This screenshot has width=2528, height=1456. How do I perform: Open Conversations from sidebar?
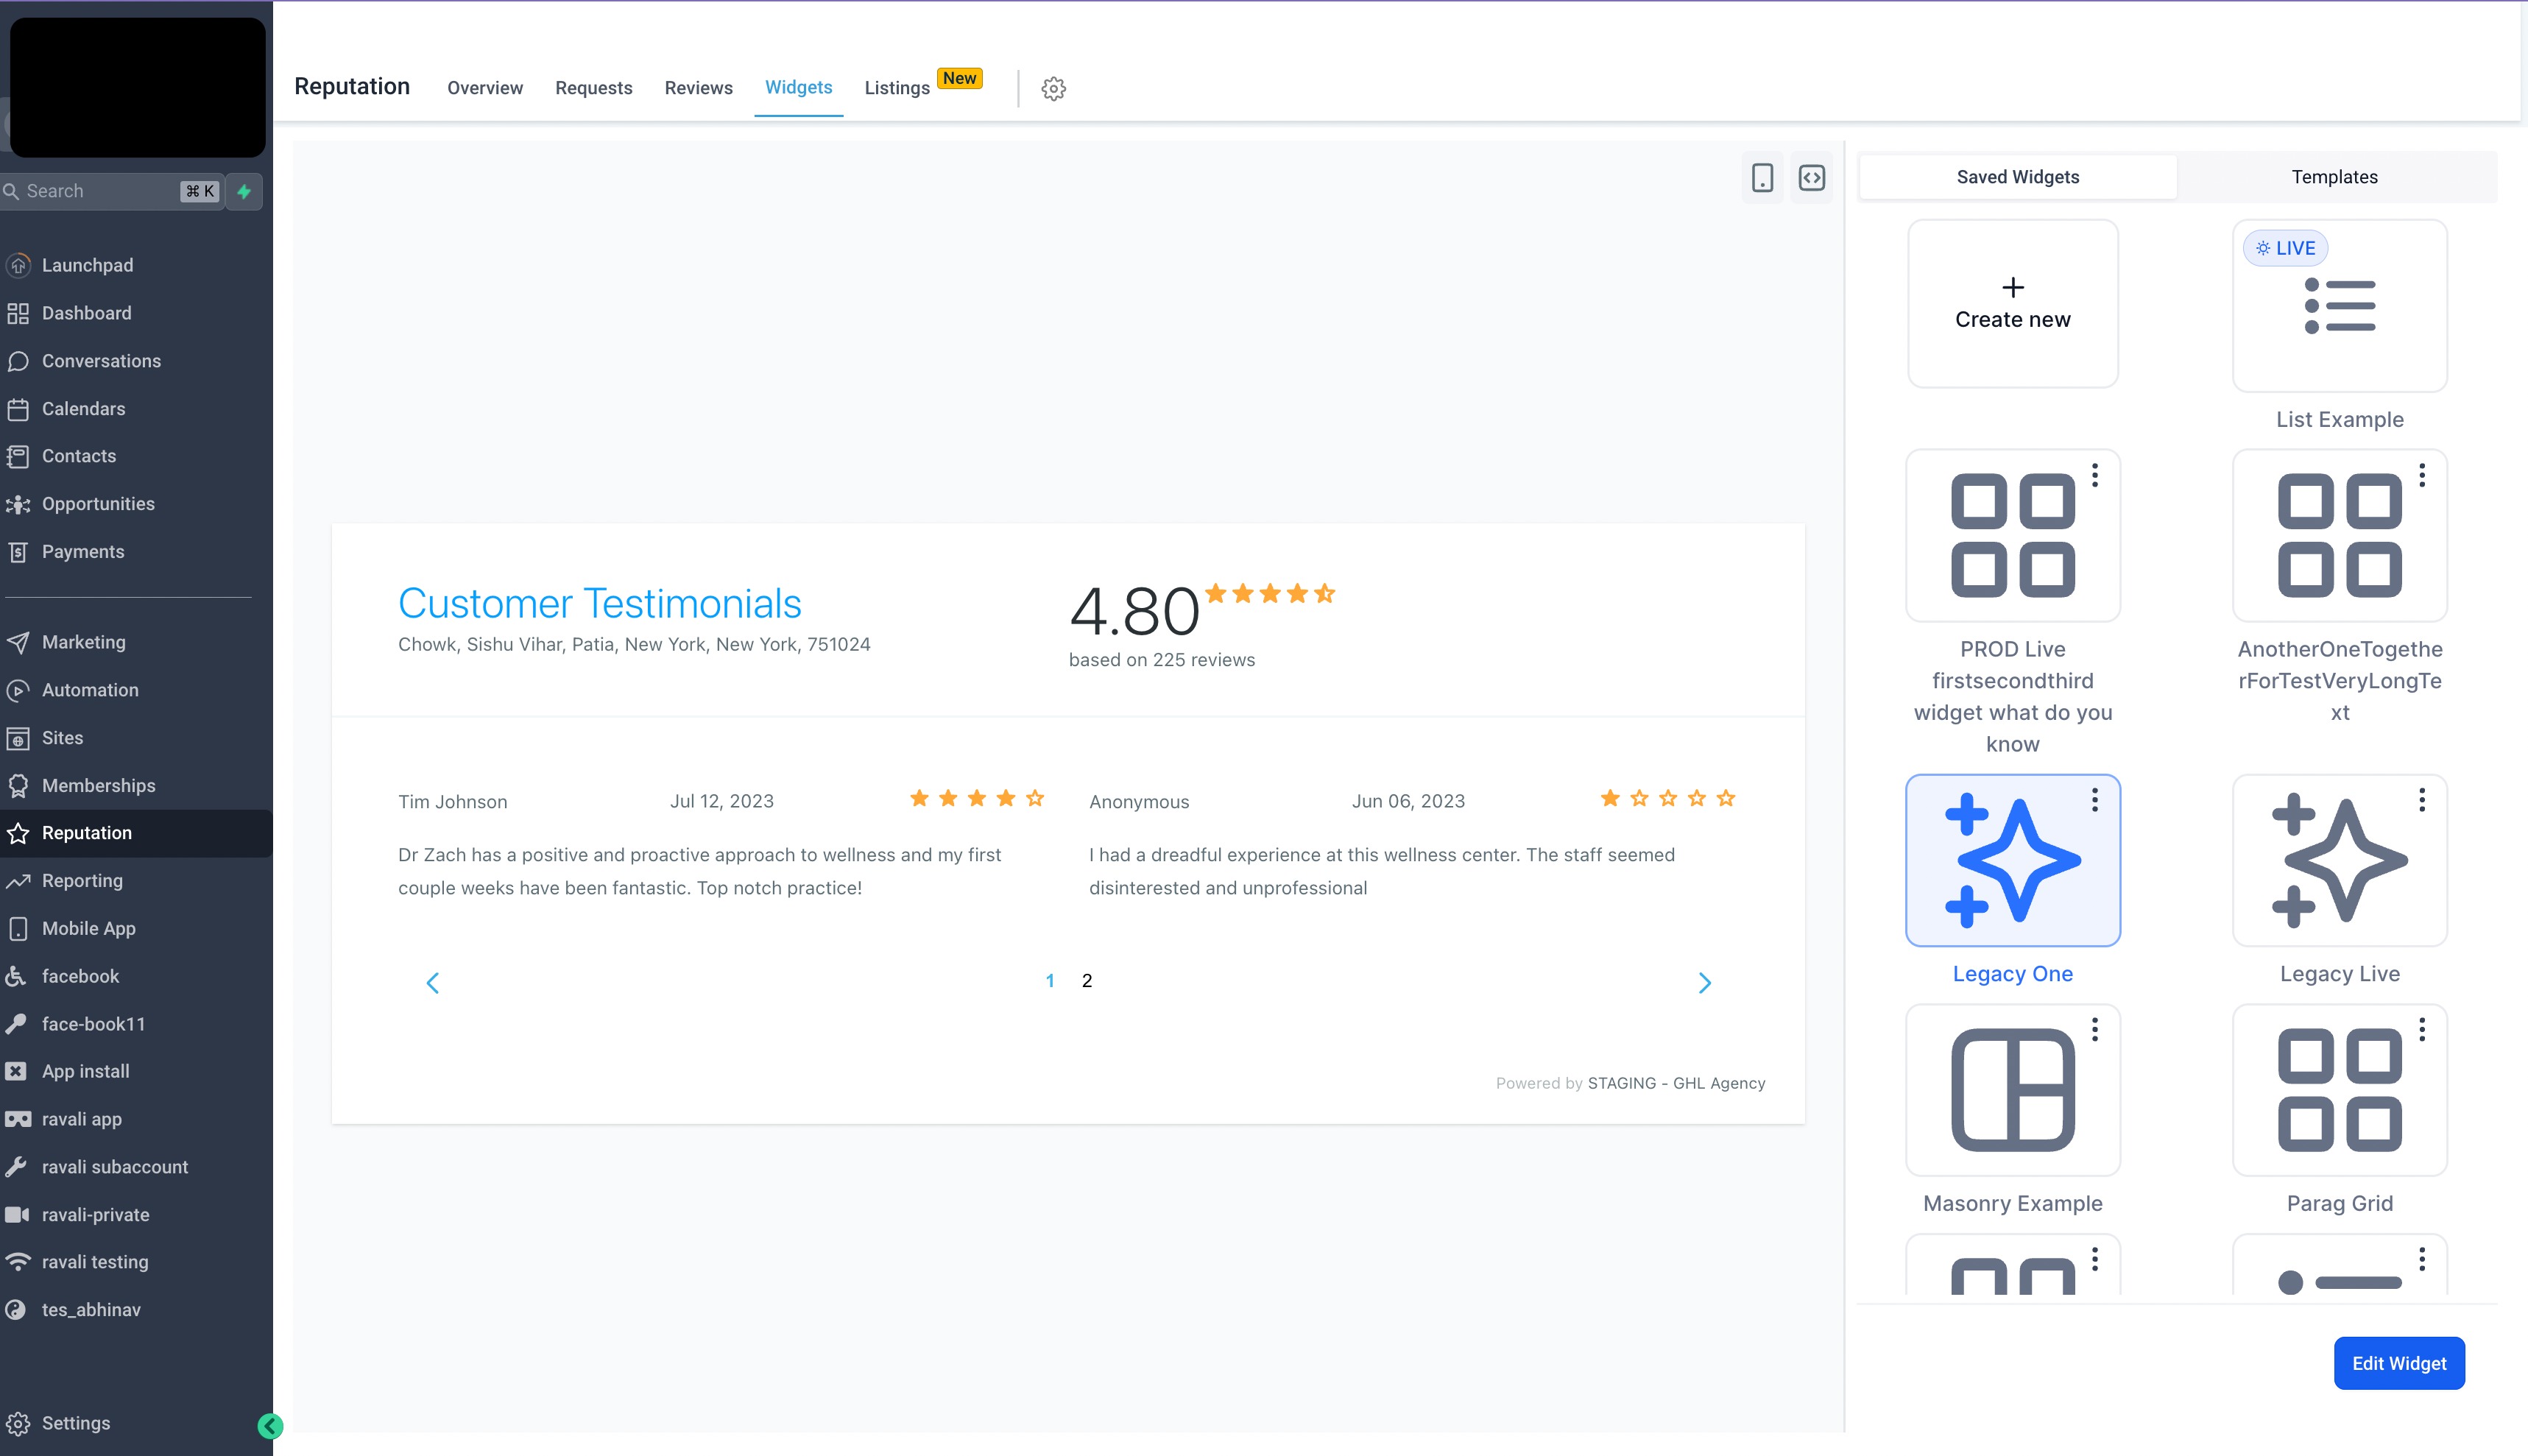click(x=101, y=361)
